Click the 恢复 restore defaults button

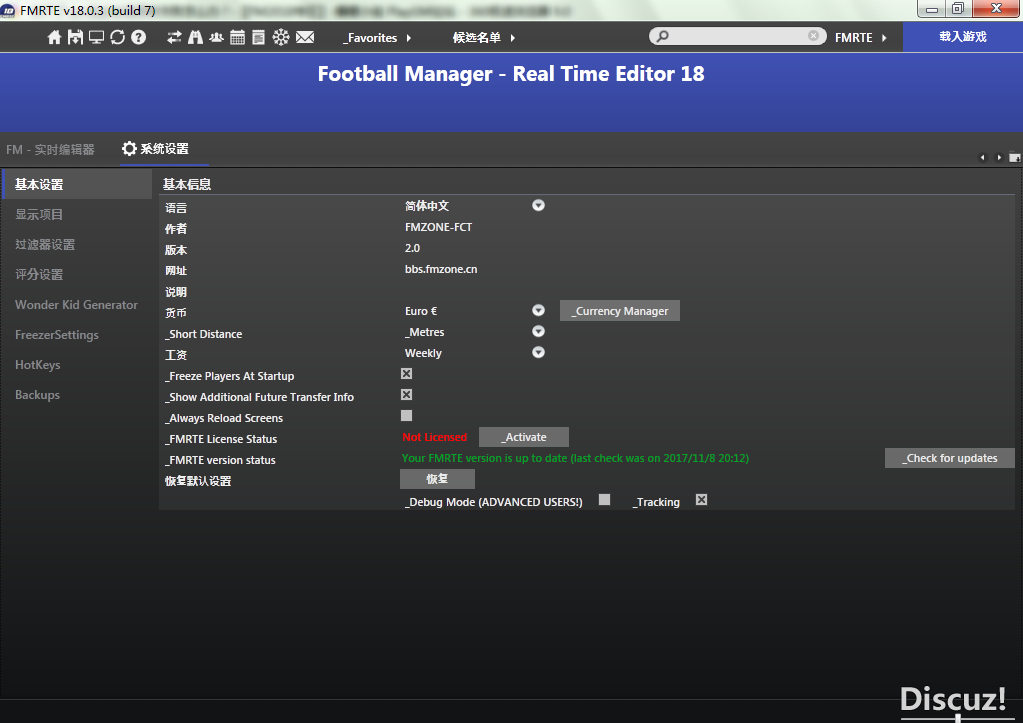click(x=437, y=479)
